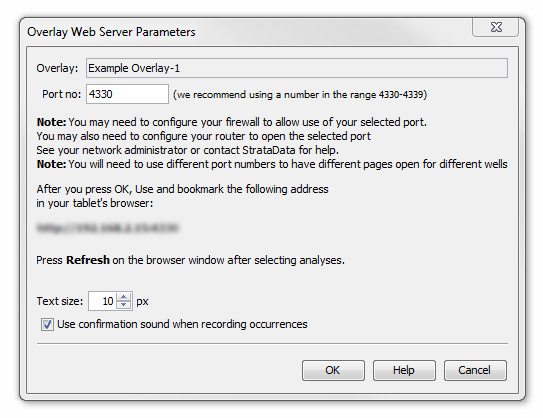Screen dimensions: 543x418
Task: Click the dialog title 'Overlay Web Server Parameters'
Action: (111, 32)
